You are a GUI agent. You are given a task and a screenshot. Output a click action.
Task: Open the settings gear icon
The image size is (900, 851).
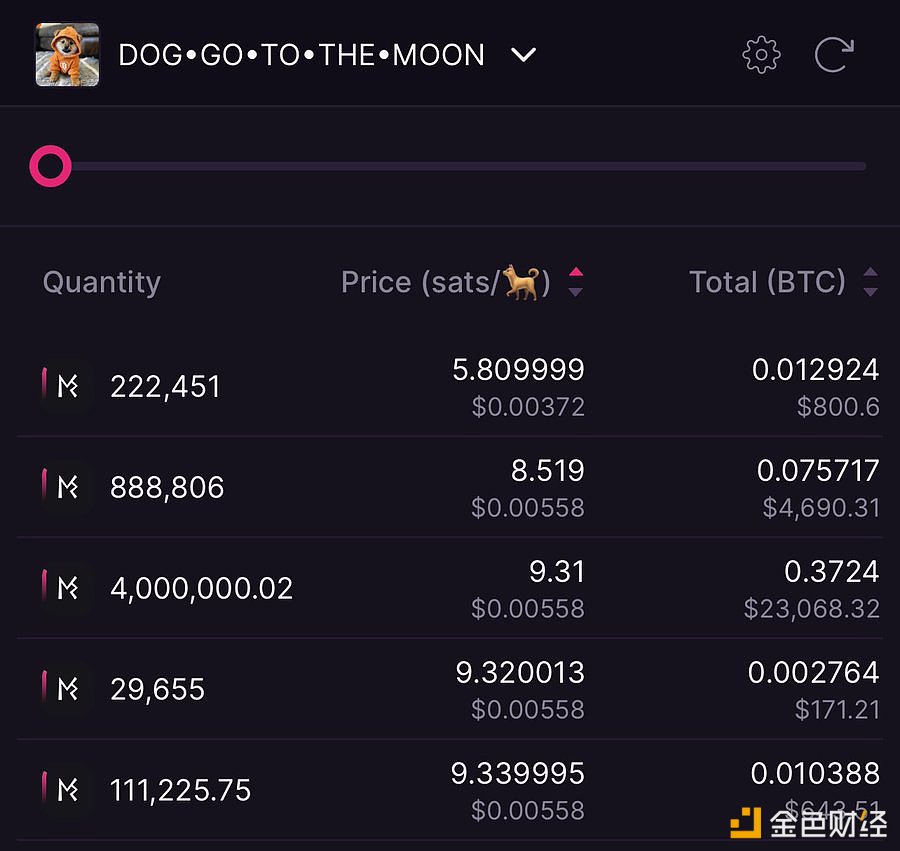761,54
